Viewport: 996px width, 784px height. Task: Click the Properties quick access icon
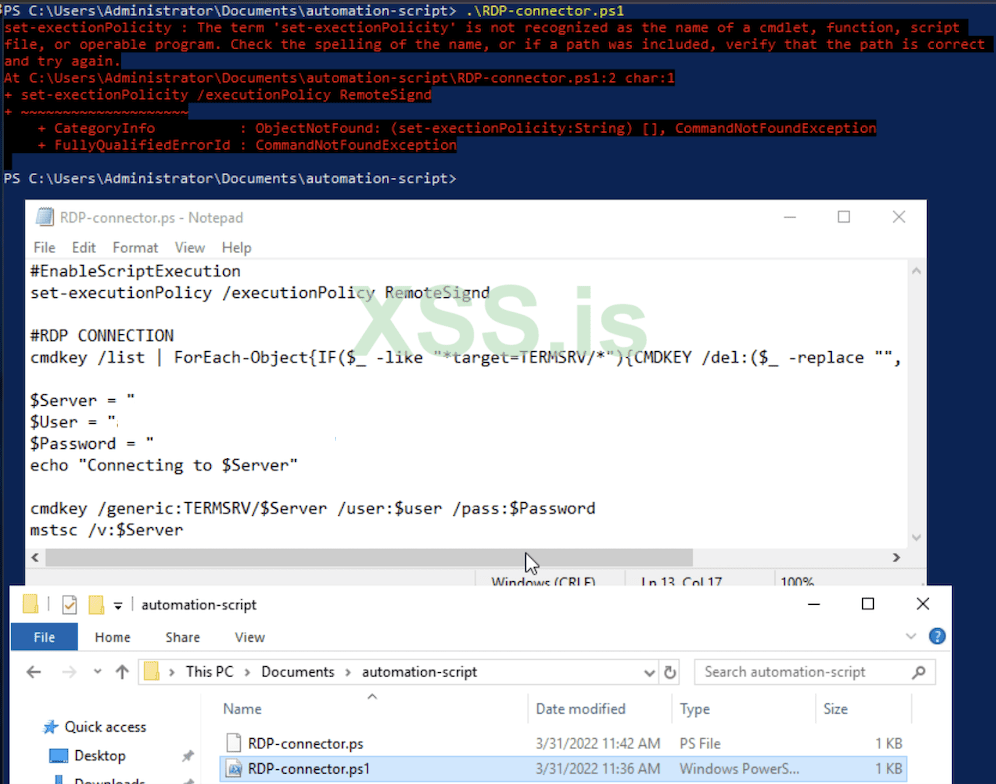[69, 604]
